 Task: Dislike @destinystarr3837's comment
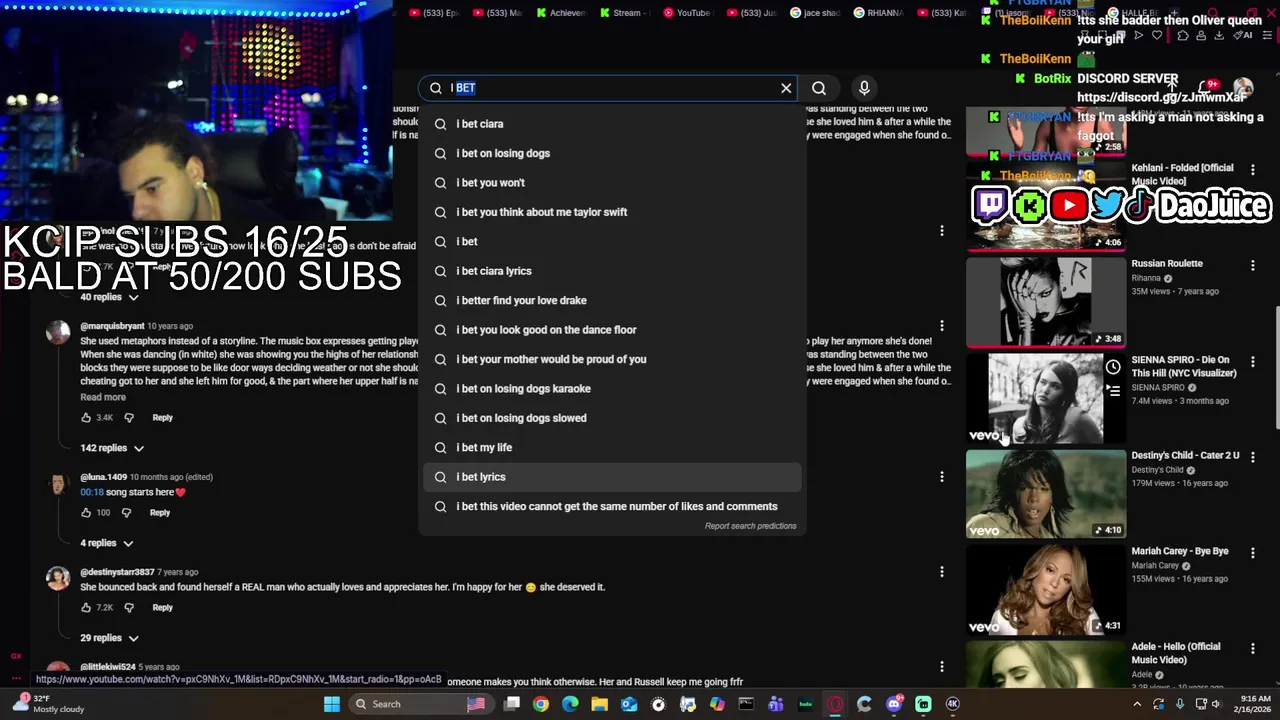click(128, 608)
